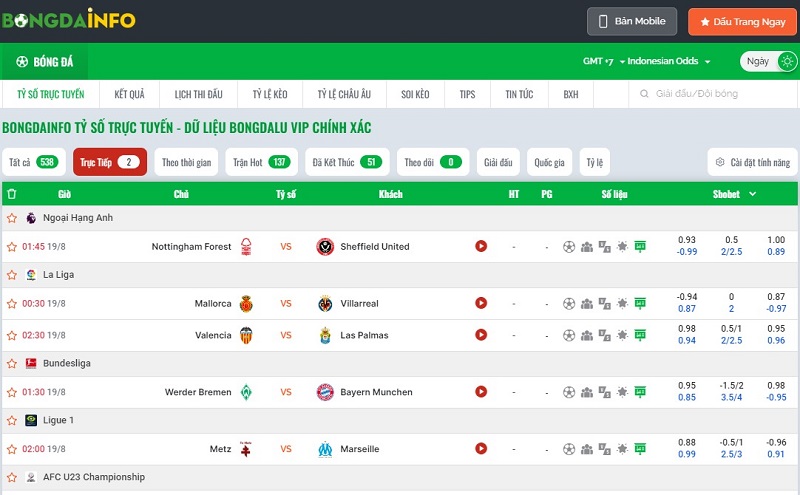Click the BONGDAINFO logo
The image size is (800, 495).
coord(68,20)
